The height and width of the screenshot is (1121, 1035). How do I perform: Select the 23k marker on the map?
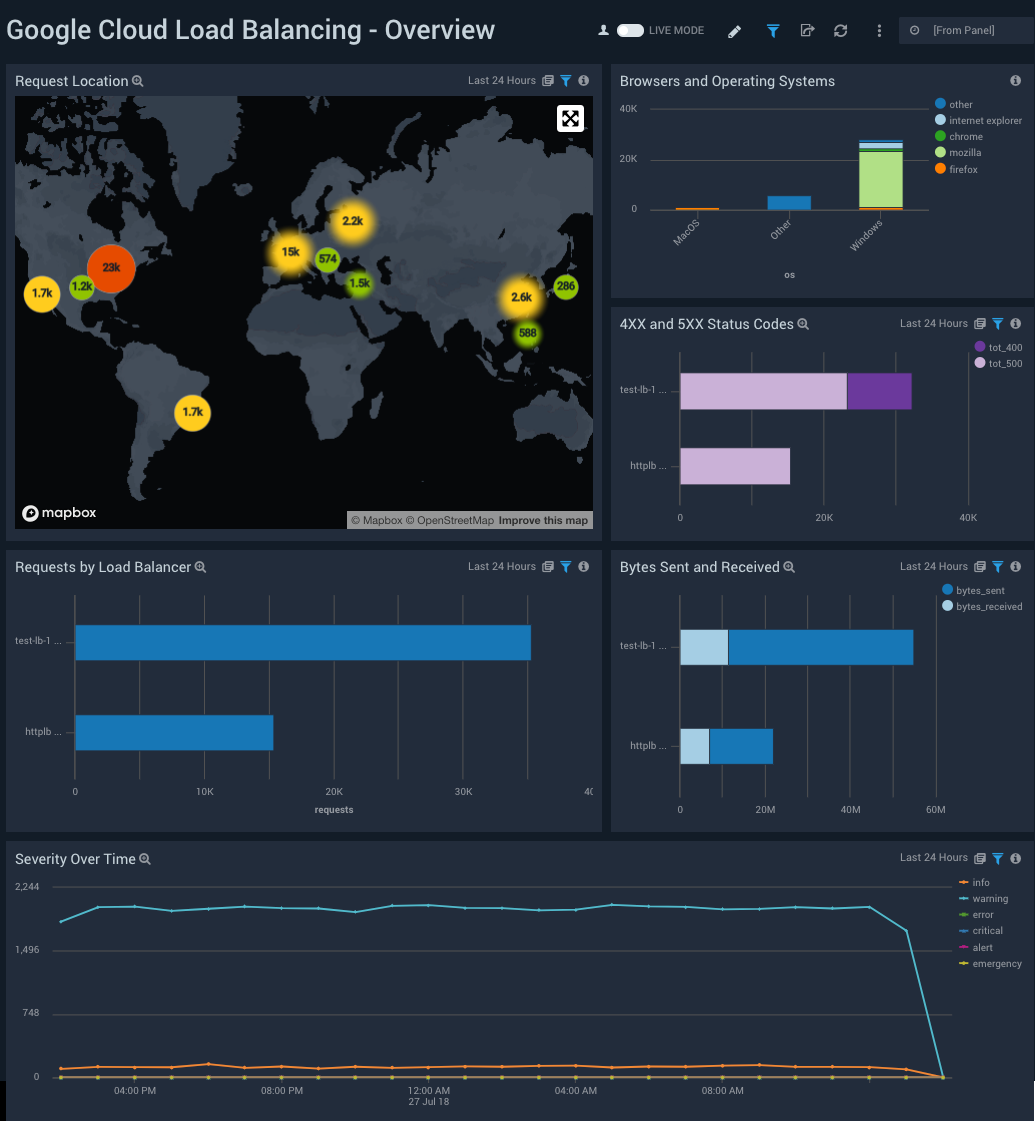pos(110,268)
